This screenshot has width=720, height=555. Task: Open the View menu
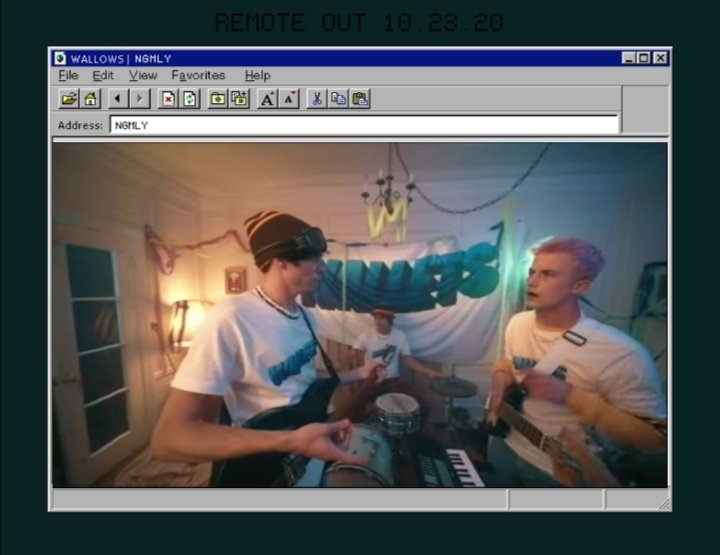tap(143, 75)
